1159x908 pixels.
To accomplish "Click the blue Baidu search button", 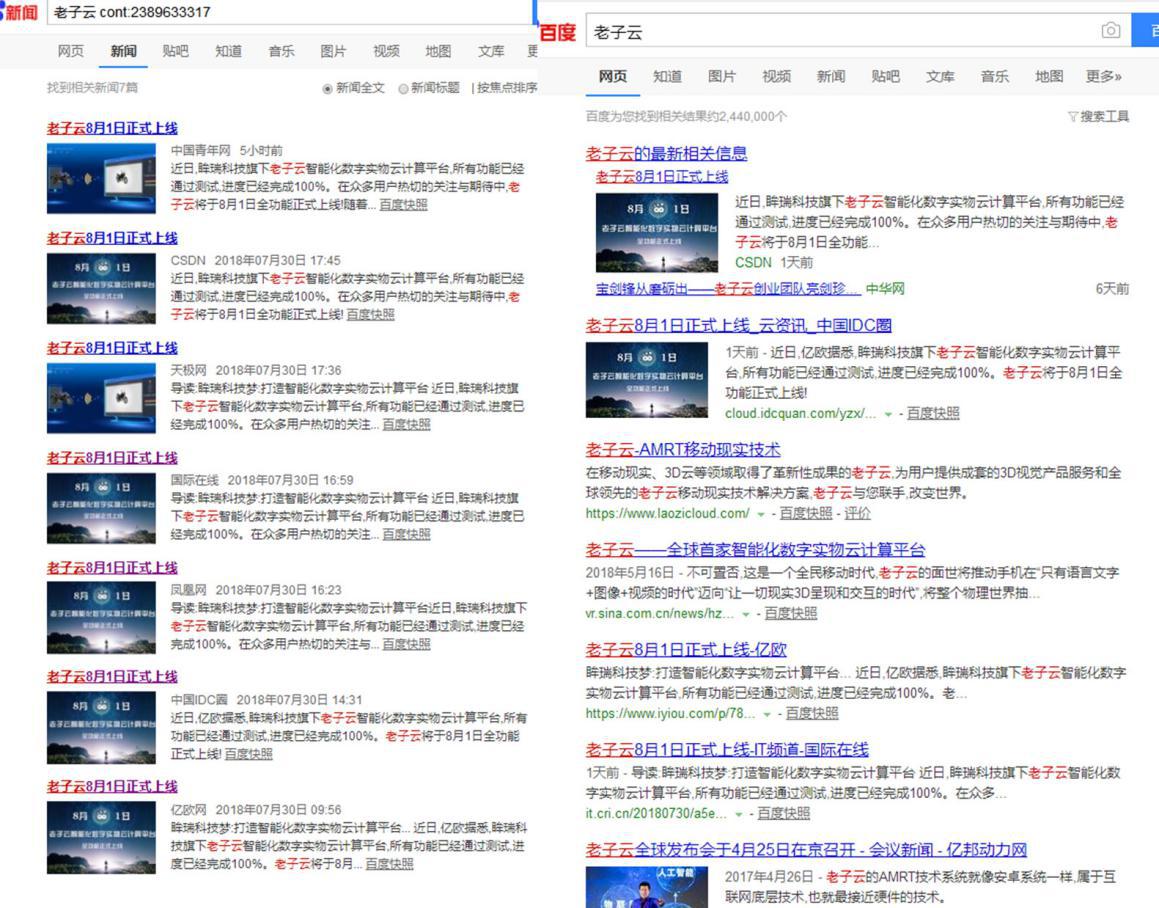I will pos(1150,32).
